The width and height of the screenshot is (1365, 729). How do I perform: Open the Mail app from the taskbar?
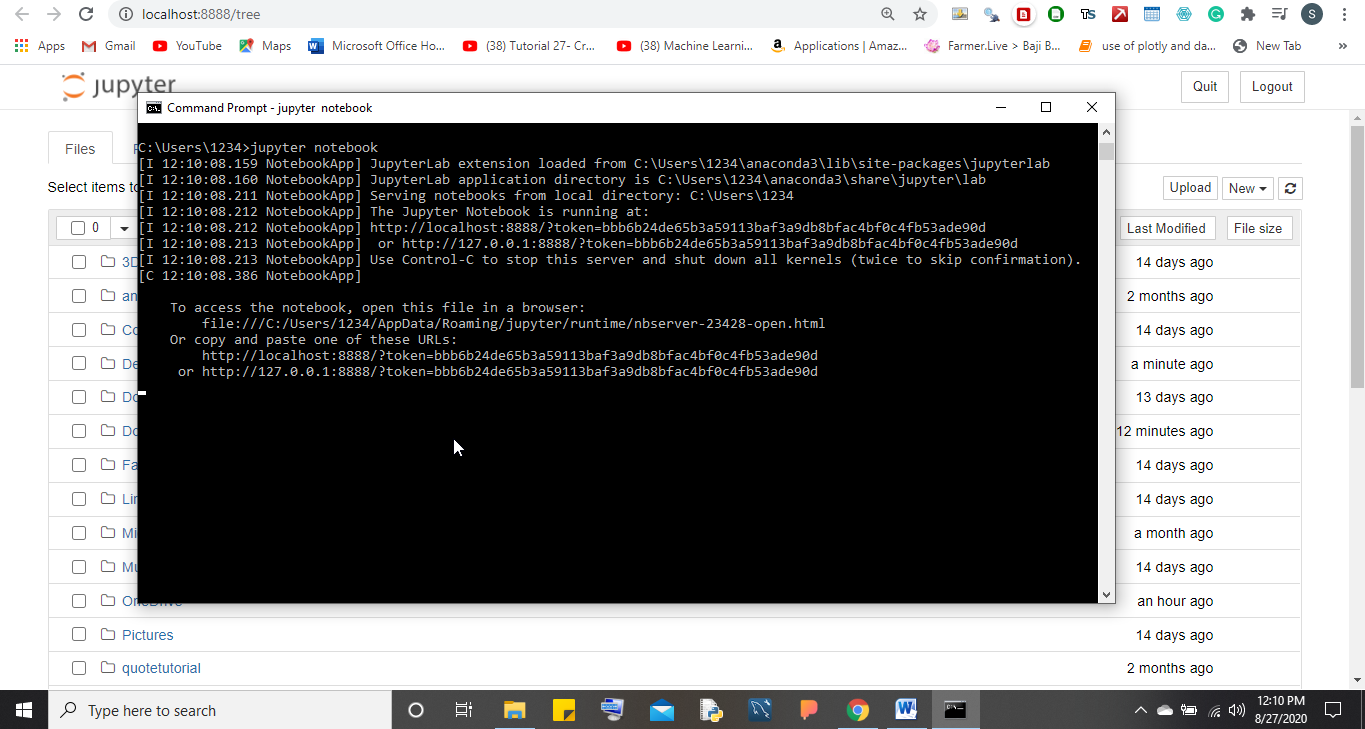(661, 710)
